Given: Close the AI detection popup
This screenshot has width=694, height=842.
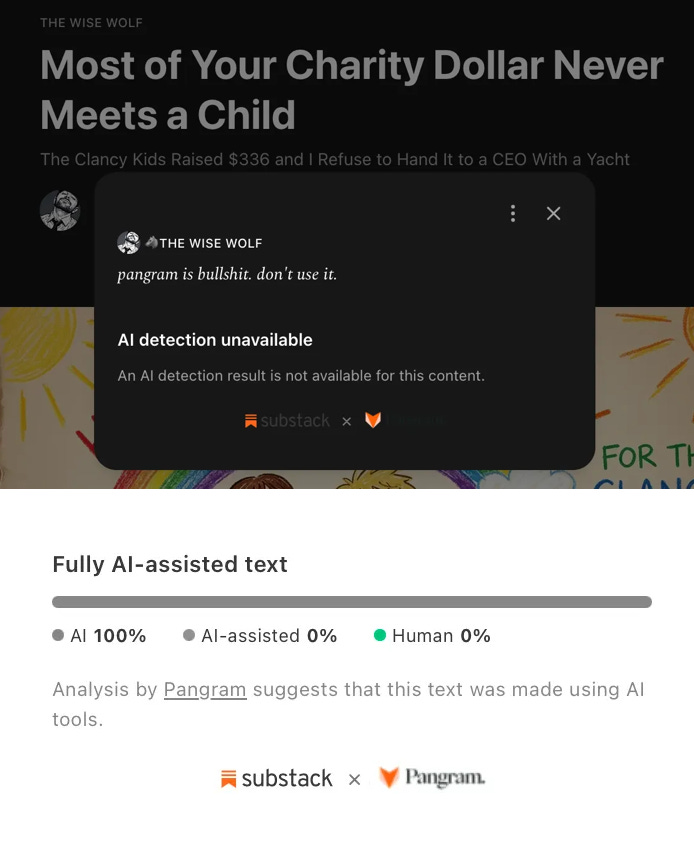Looking at the screenshot, I should [553, 213].
